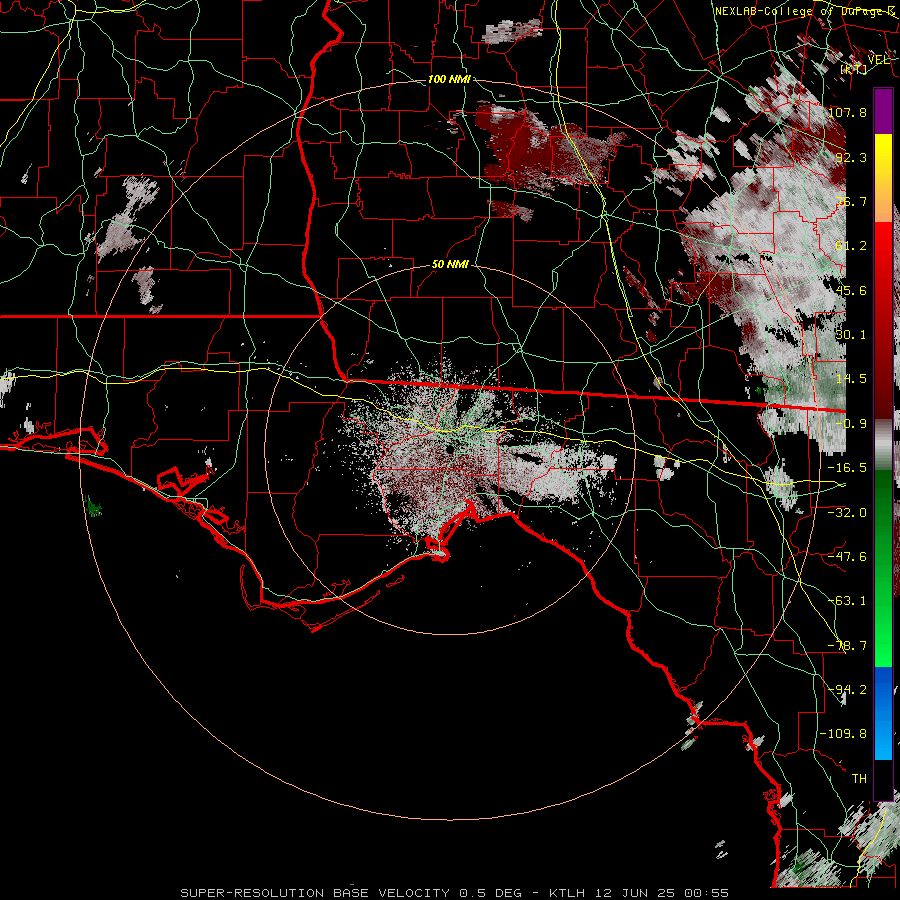The image size is (900, 900).
Task: Click the -109.8 value on velocity scale
Action: pos(844,734)
